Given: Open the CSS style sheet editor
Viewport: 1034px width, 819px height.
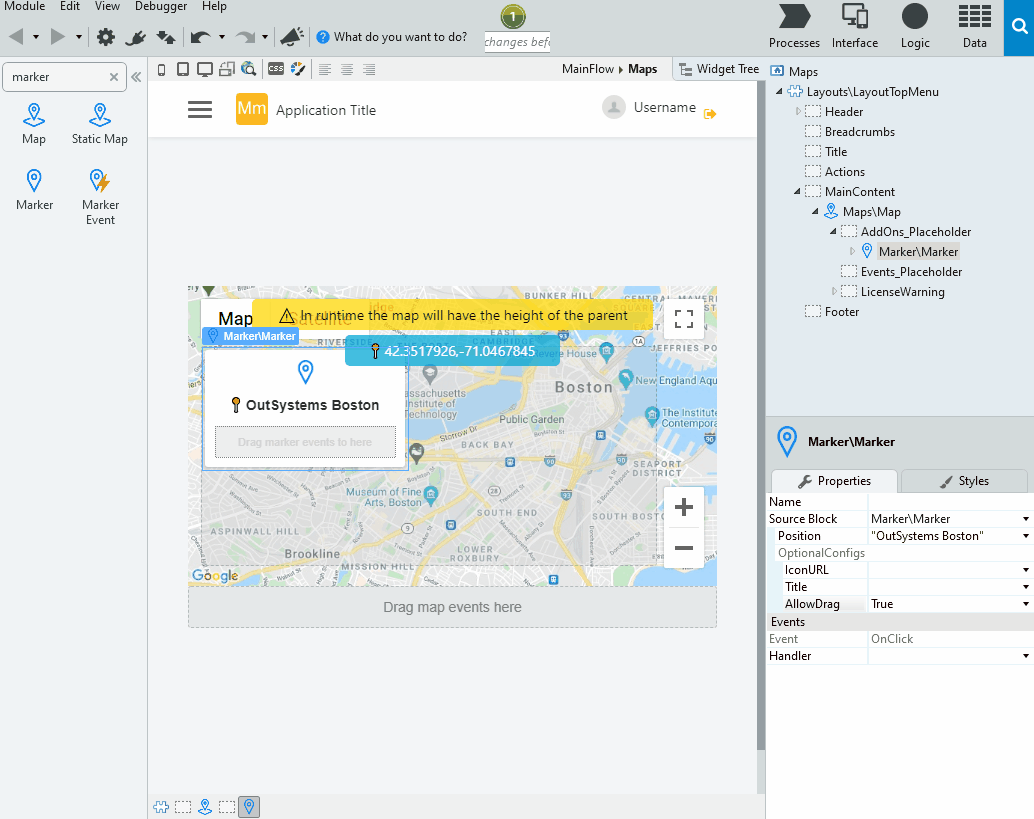Looking at the screenshot, I should tap(276, 69).
